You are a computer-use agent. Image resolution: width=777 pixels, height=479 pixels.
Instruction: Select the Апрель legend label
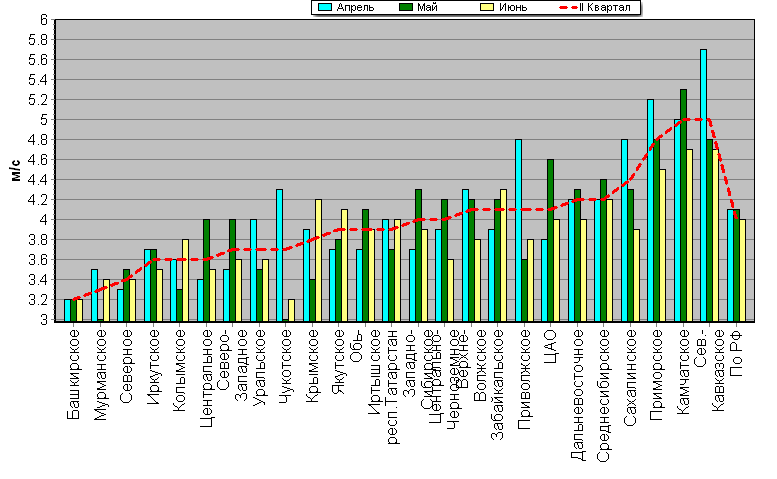coord(355,7)
